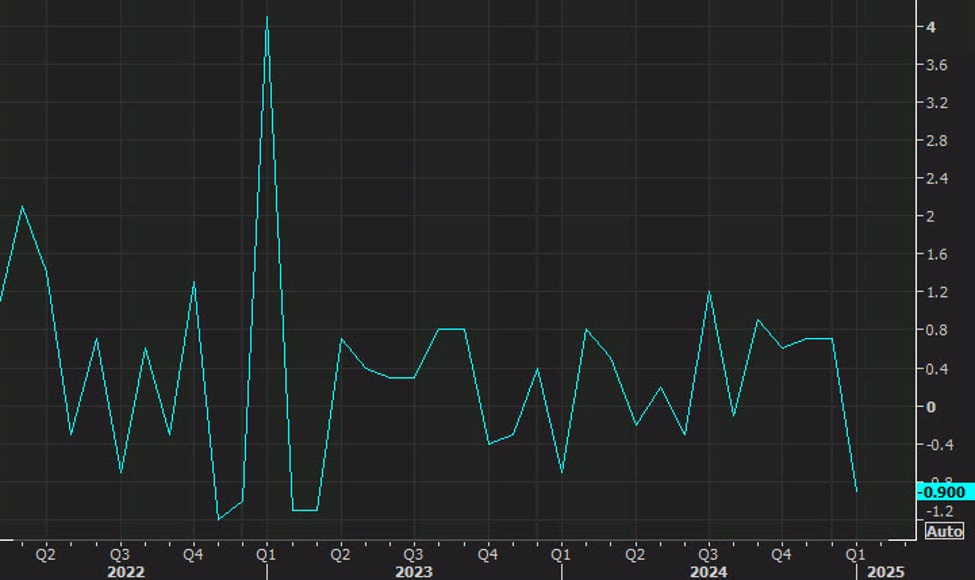Click the 2 value on the y-axis

click(x=931, y=216)
